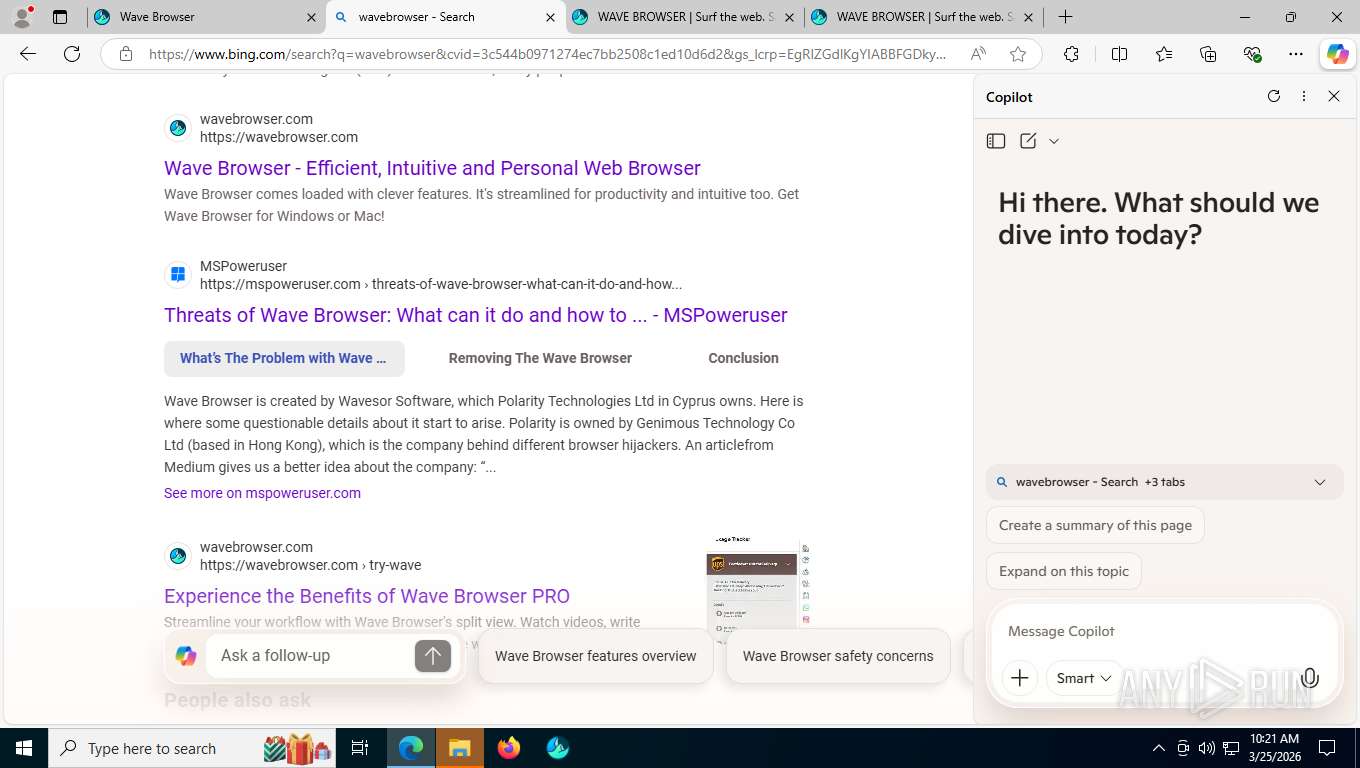1360x768 pixels.
Task: Choose 'Wave Browser features overview' chip
Action: [596, 656]
